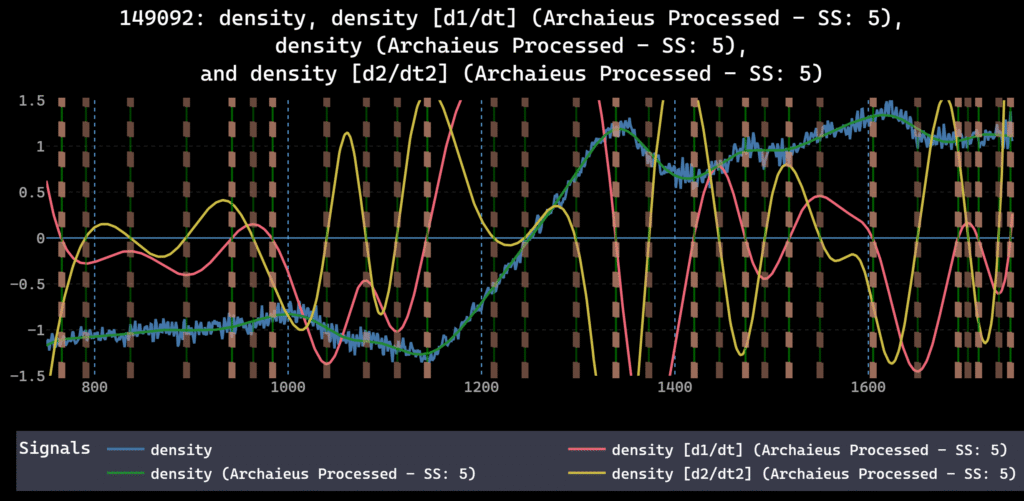Screen dimensions: 1024x501
Task: Click the y-axis tick label -0.5
Action: [28, 284]
